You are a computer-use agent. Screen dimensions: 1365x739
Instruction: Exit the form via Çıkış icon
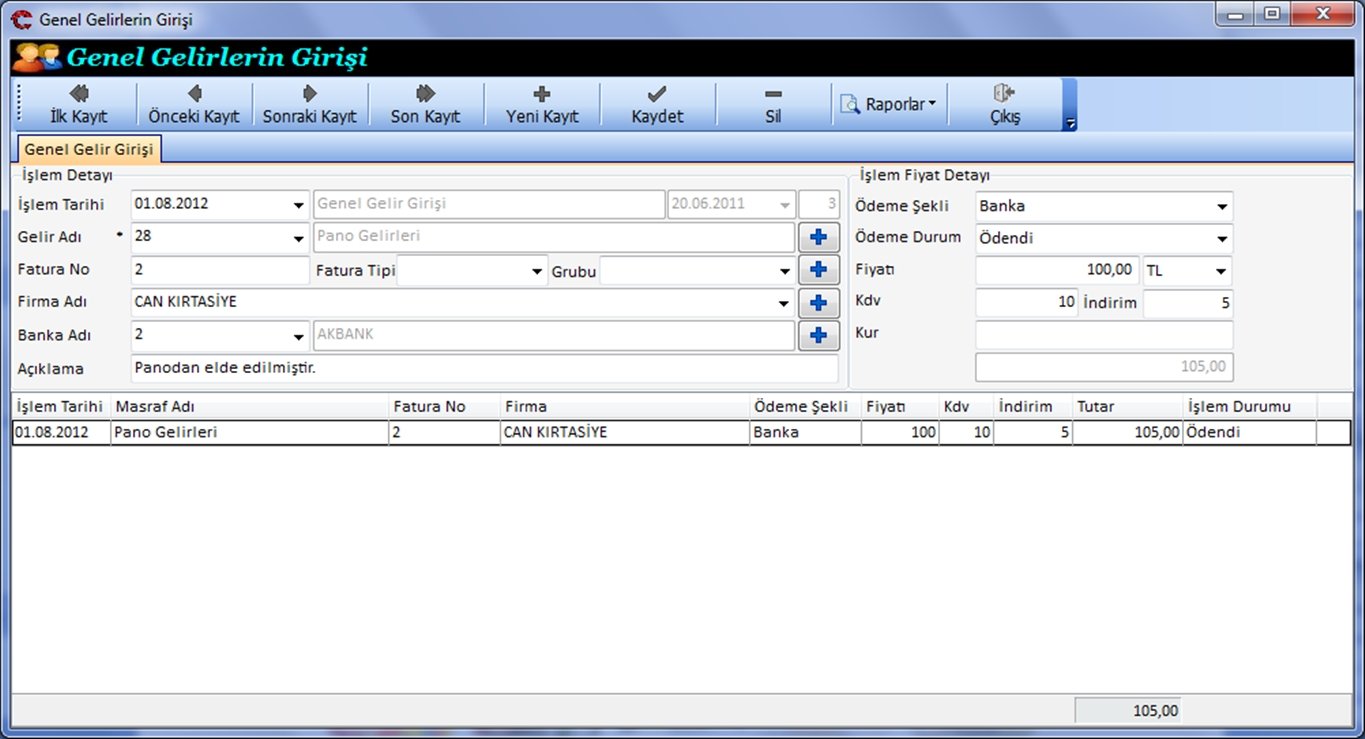[x=1004, y=94]
